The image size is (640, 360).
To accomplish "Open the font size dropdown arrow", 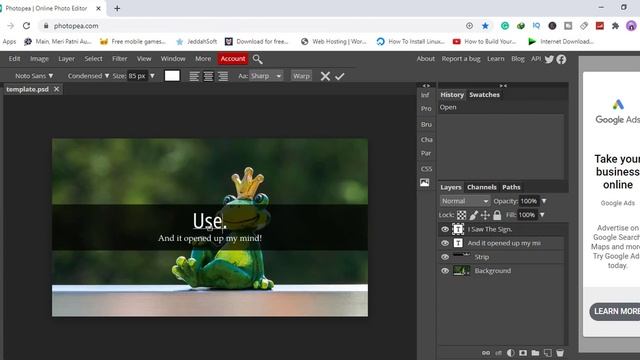I will coord(152,76).
